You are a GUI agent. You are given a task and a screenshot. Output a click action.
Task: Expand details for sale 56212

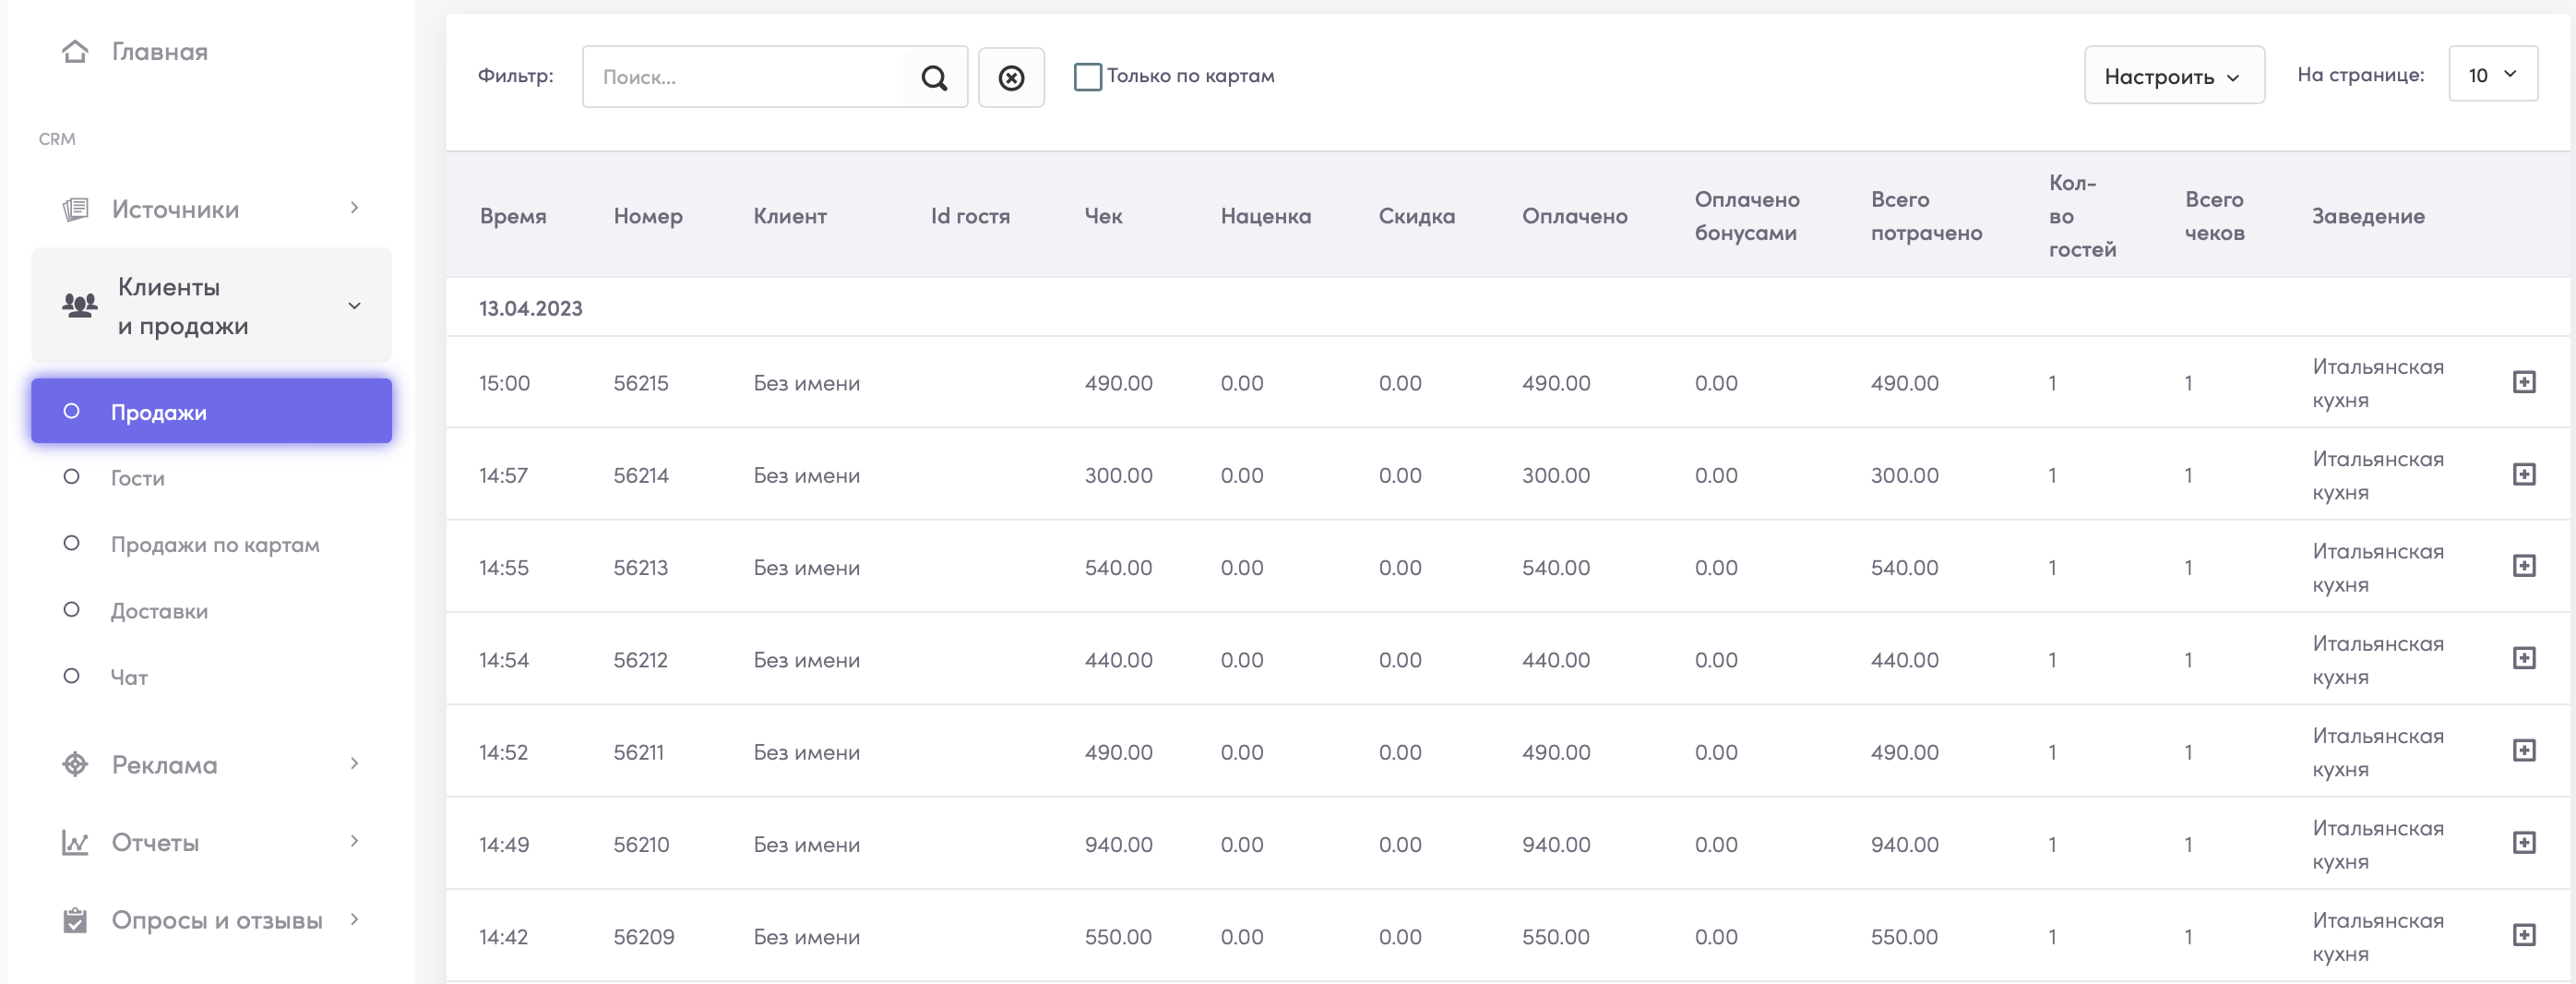2524,658
